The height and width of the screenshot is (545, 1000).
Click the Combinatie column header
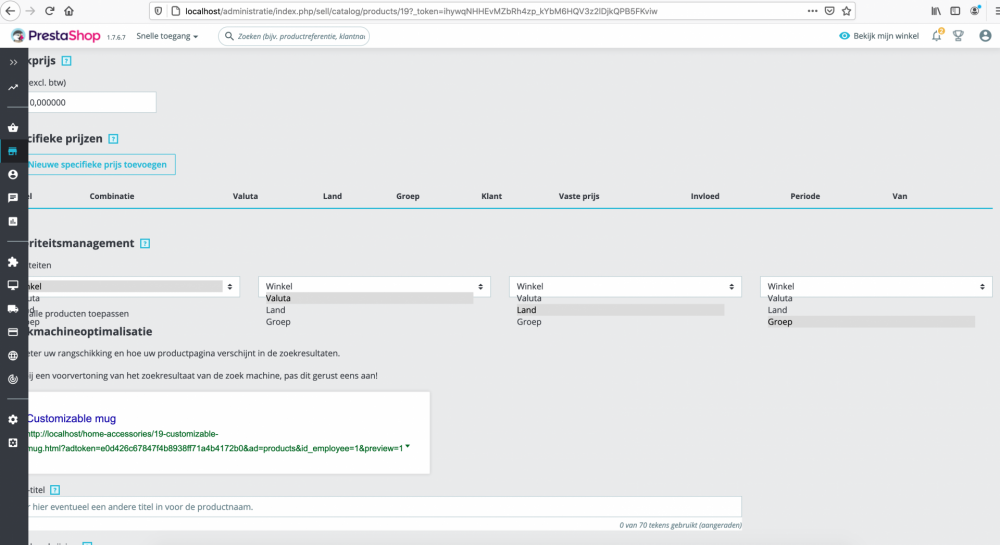coord(112,196)
